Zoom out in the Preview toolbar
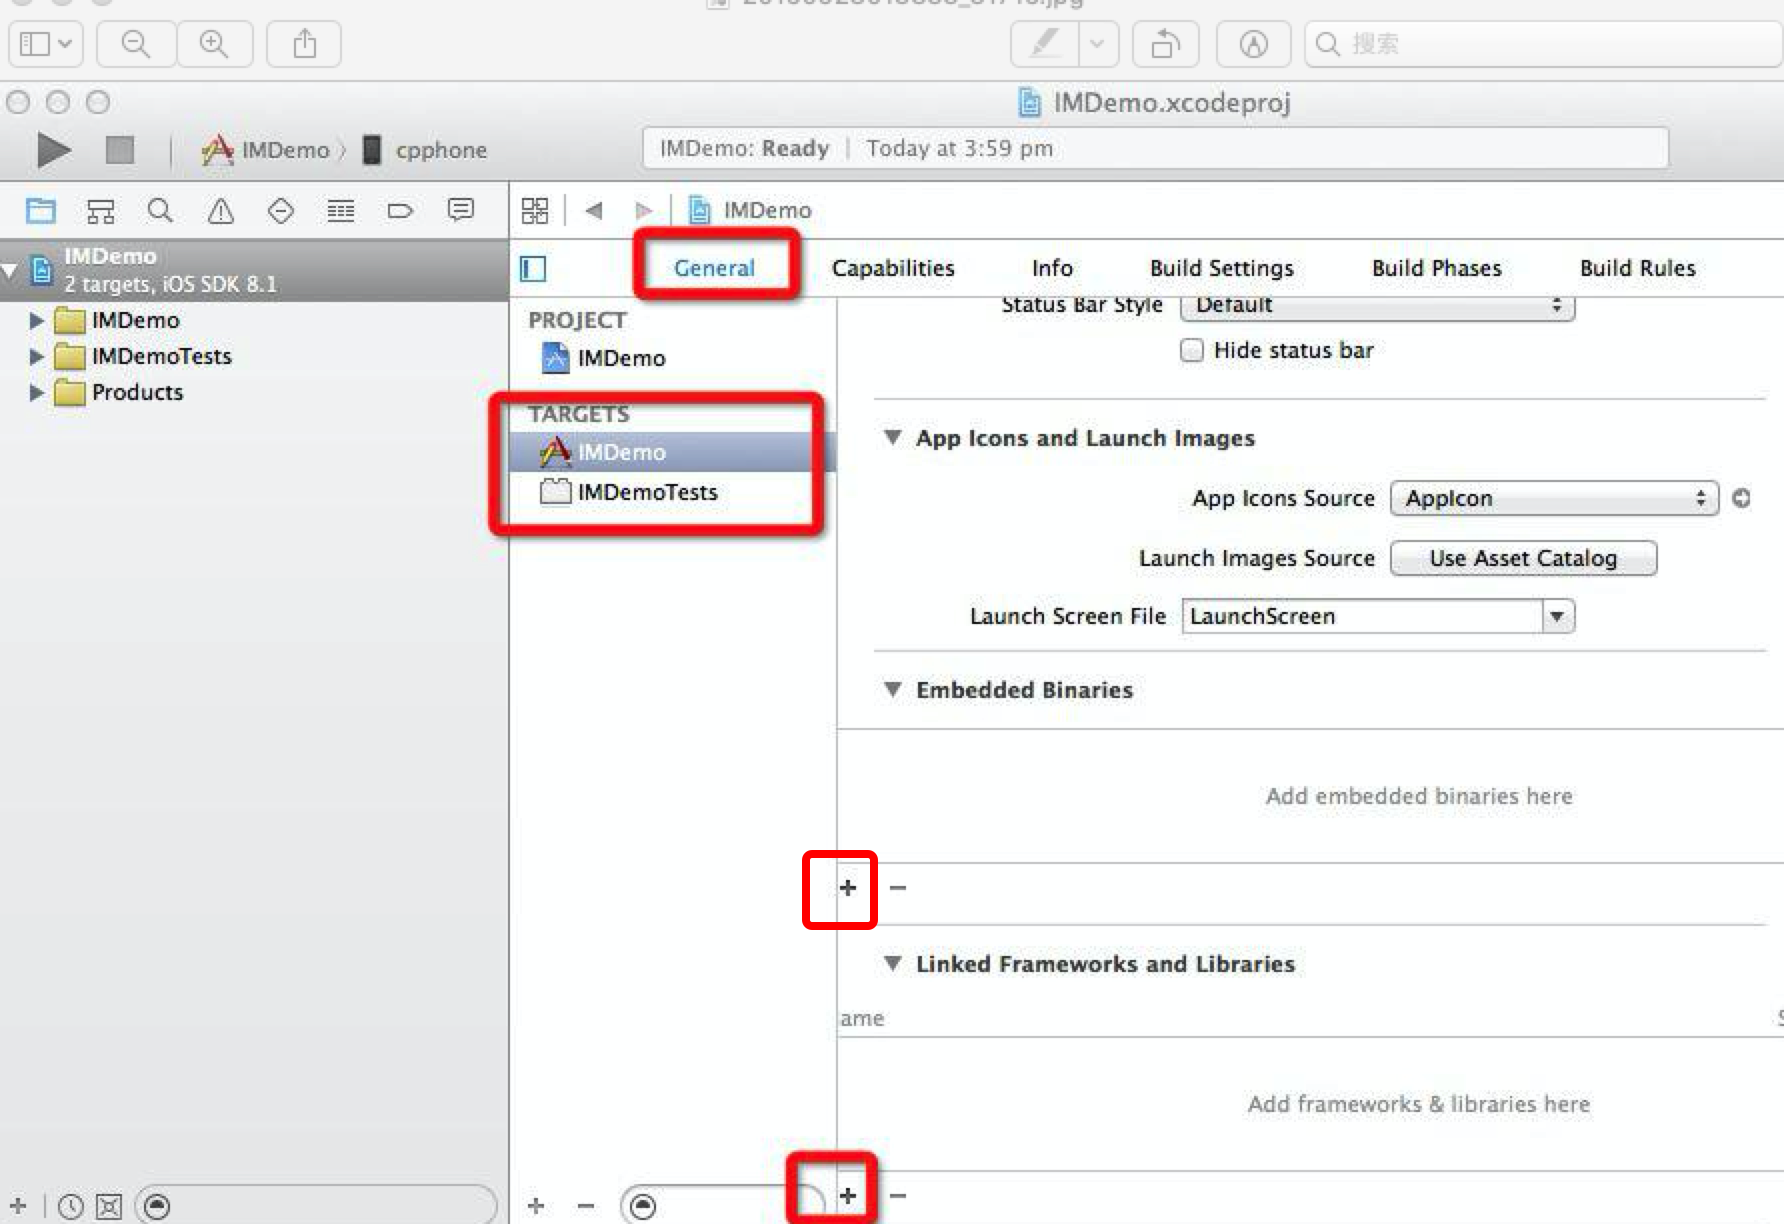The image size is (1784, 1224). pos(136,44)
